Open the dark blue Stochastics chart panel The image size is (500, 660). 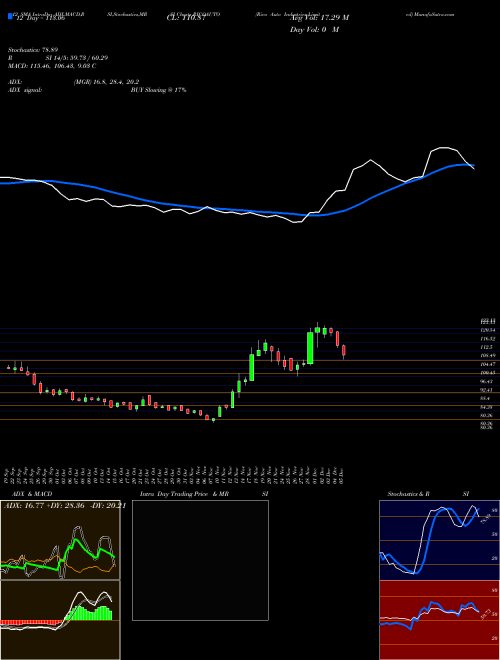coord(439,540)
